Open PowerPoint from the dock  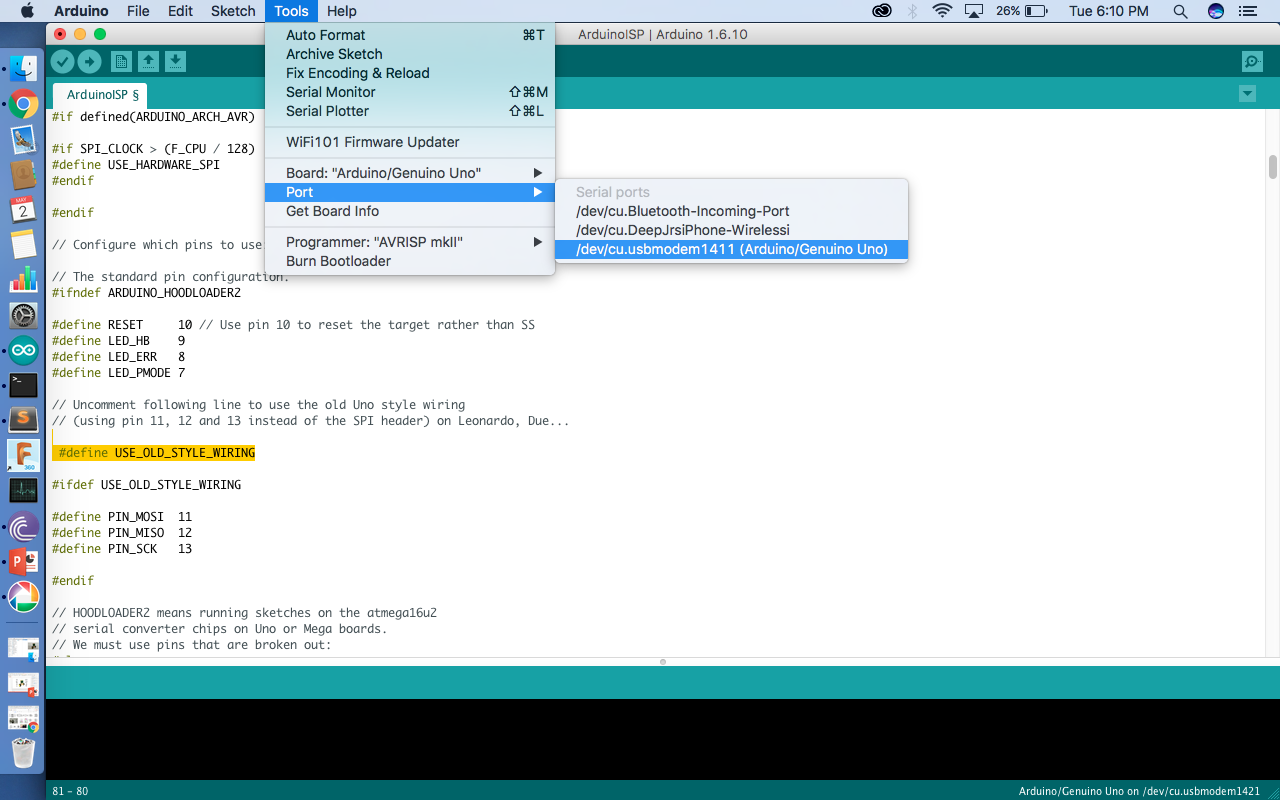[24, 561]
